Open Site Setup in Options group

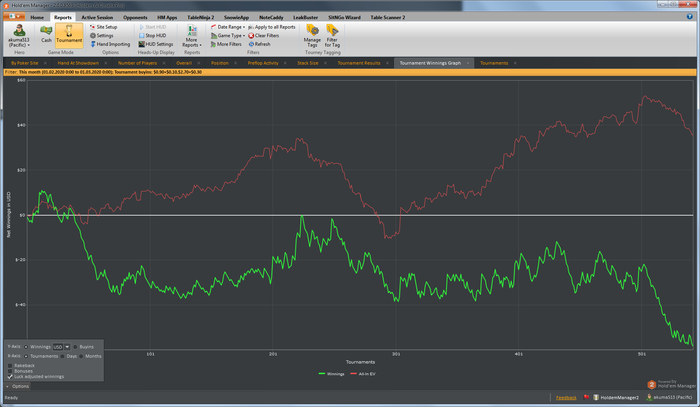coord(104,27)
